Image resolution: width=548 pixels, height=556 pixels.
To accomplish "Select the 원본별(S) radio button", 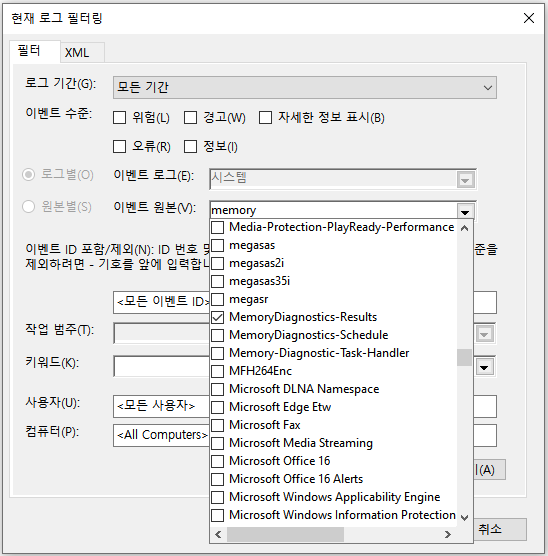I will pyautogui.click(x=28, y=206).
